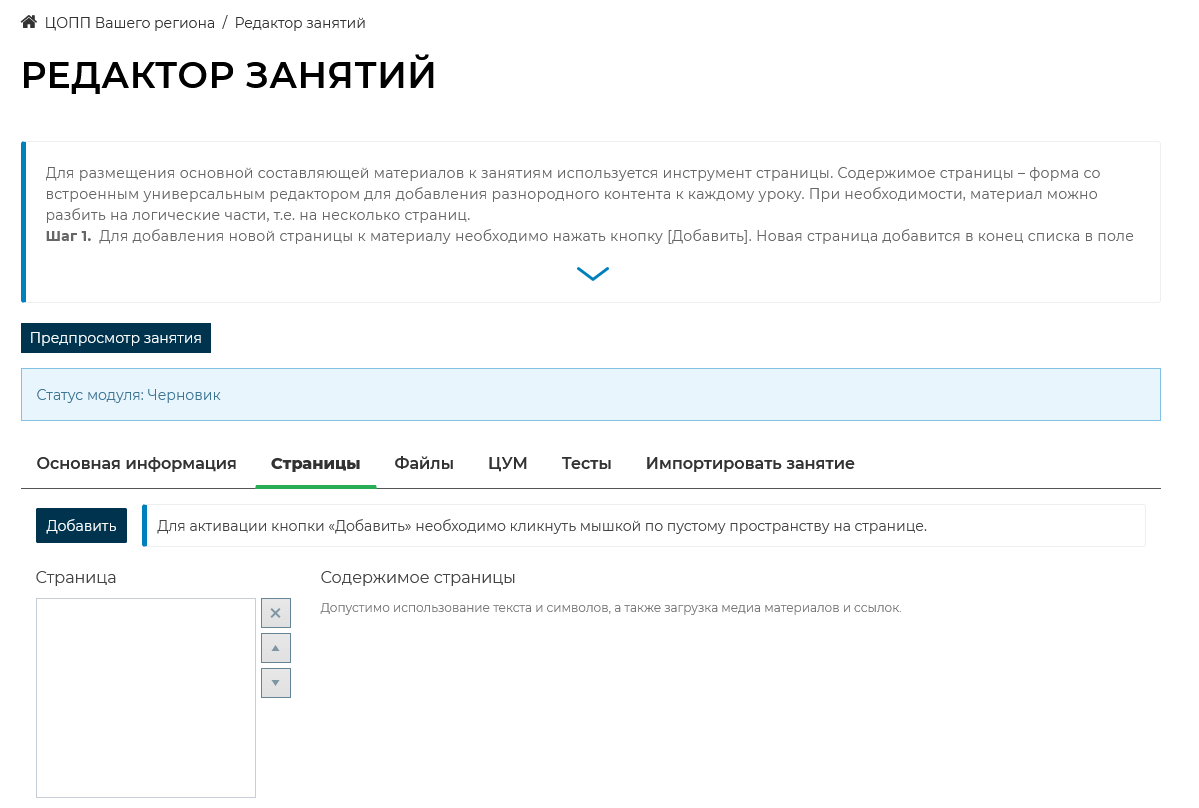Open the «Файлы» tab

(424, 464)
